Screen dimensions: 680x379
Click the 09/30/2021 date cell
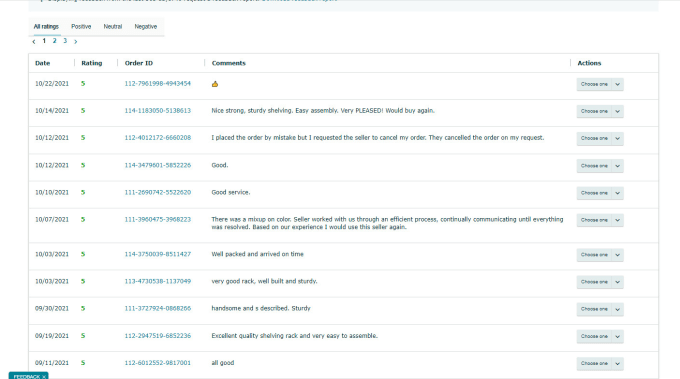(x=52, y=308)
